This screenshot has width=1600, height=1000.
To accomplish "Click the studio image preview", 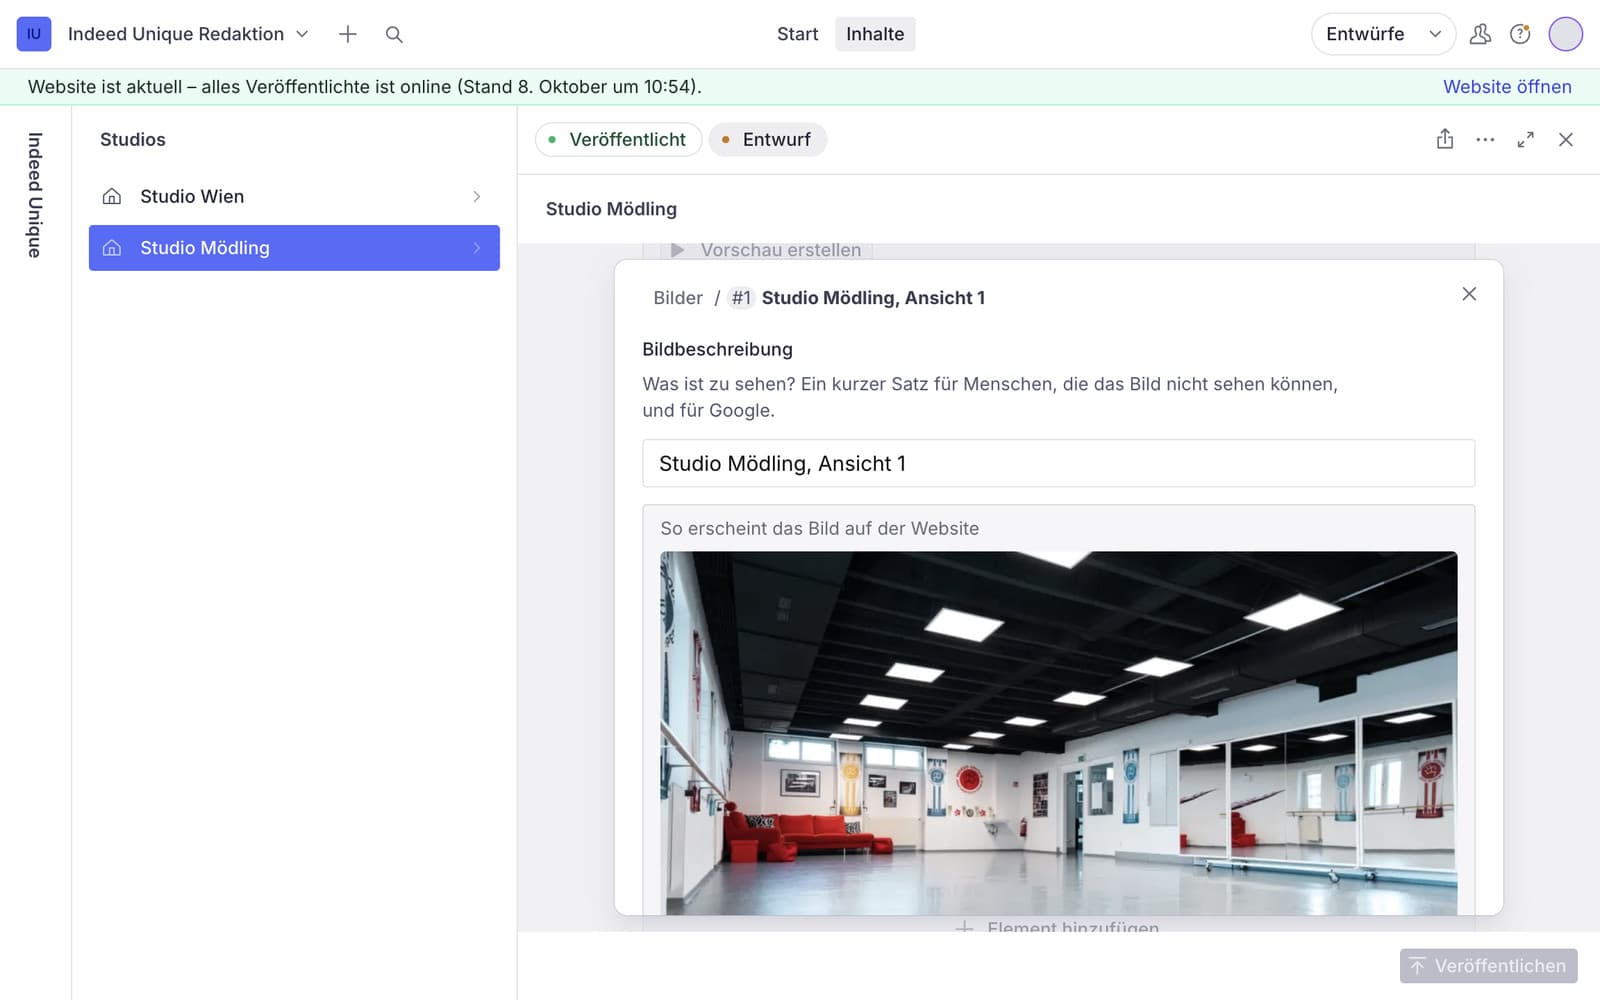I will (1058, 733).
